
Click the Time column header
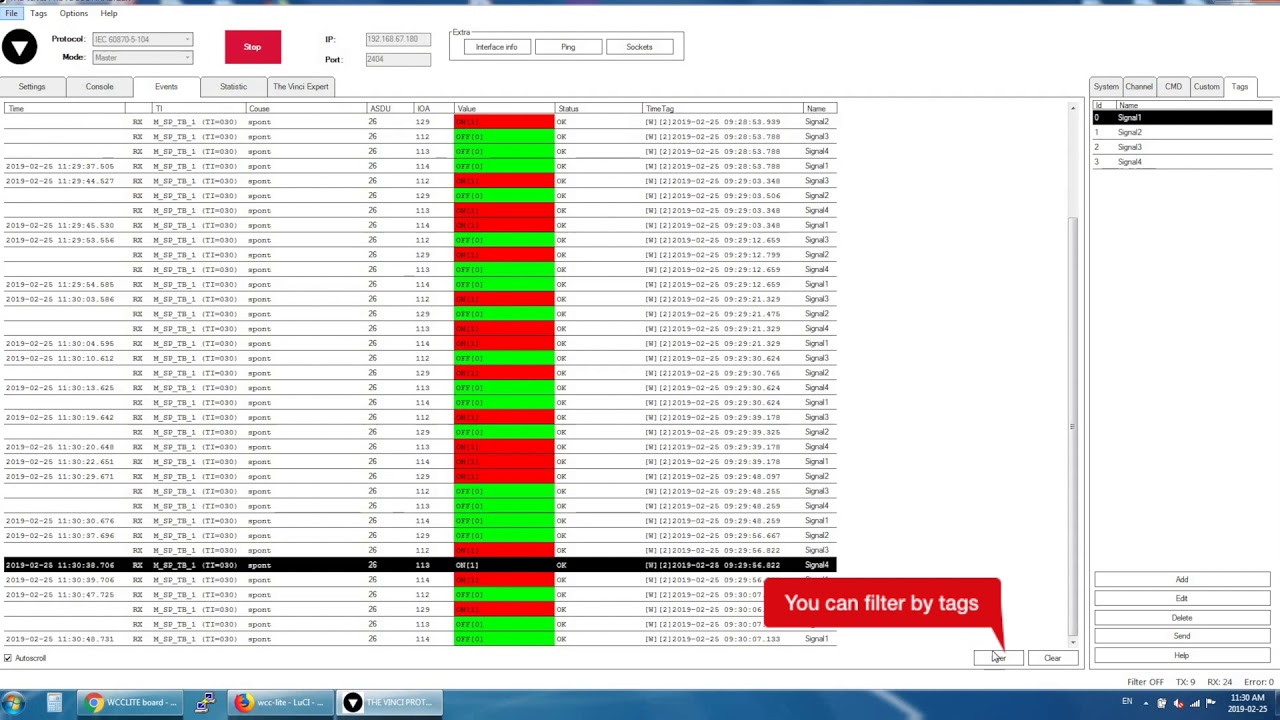[64, 108]
